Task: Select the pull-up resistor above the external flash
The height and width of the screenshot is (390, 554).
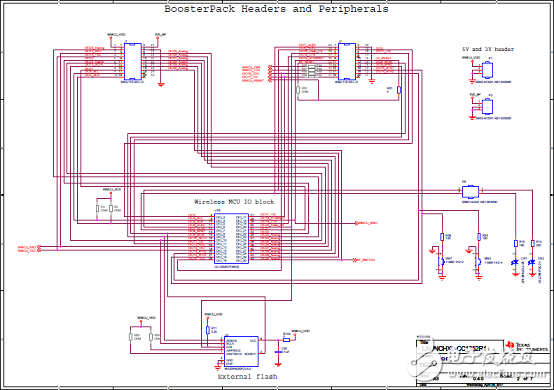Action: click(x=207, y=330)
